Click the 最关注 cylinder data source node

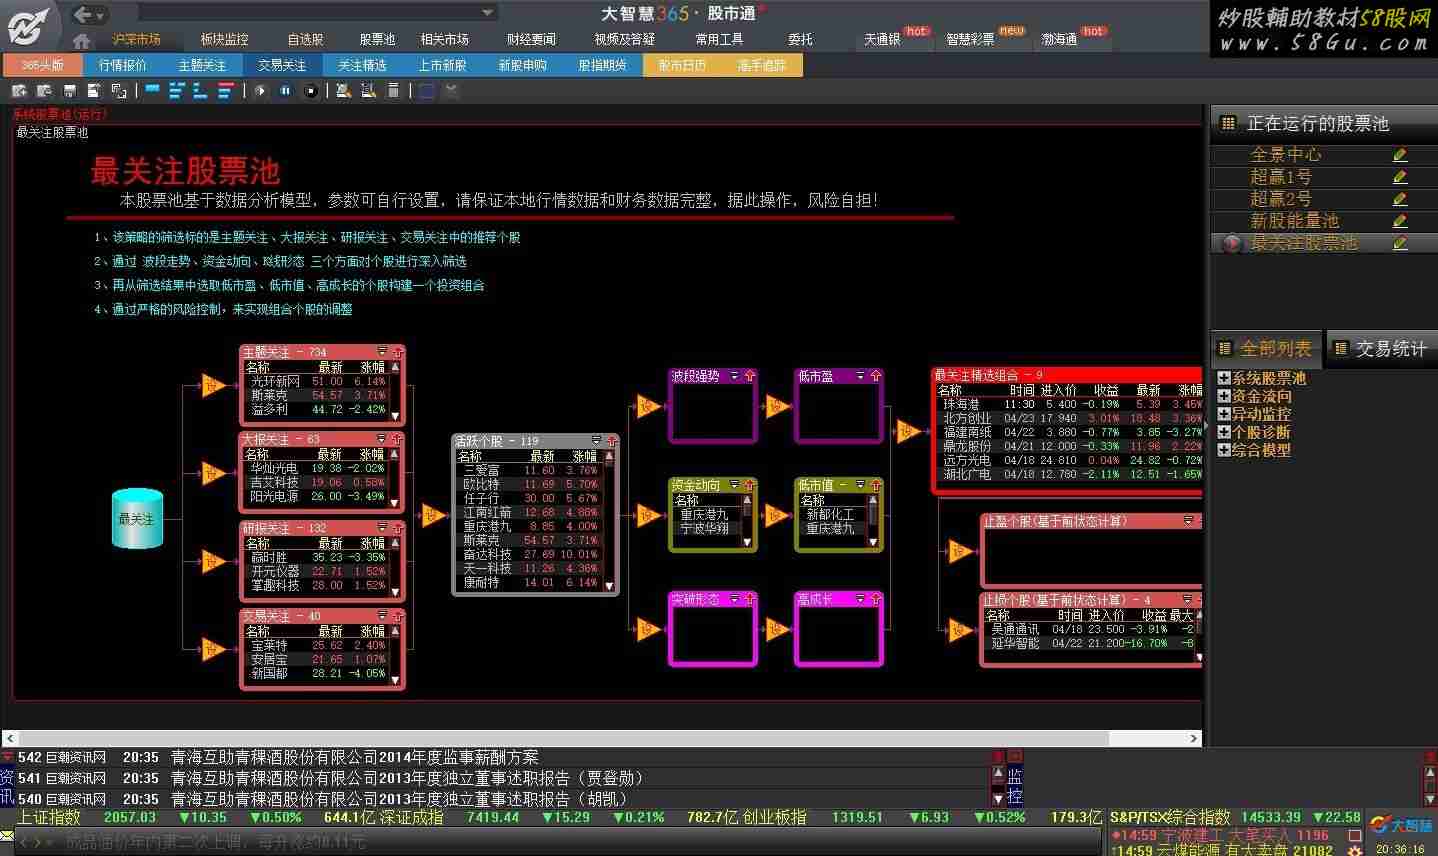[137, 518]
